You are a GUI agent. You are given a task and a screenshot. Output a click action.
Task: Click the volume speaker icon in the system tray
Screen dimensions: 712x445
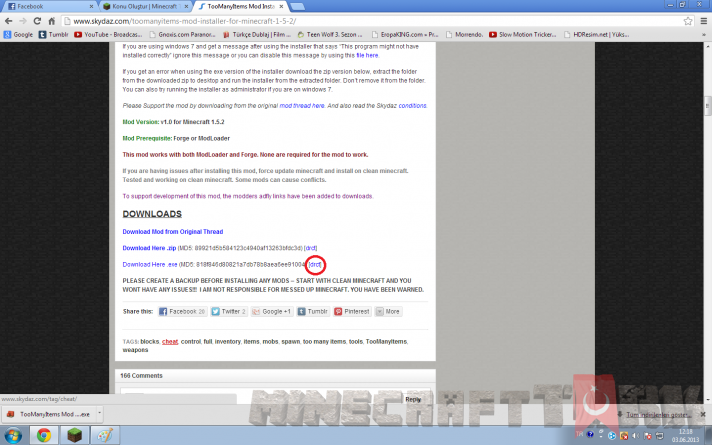[635, 436]
